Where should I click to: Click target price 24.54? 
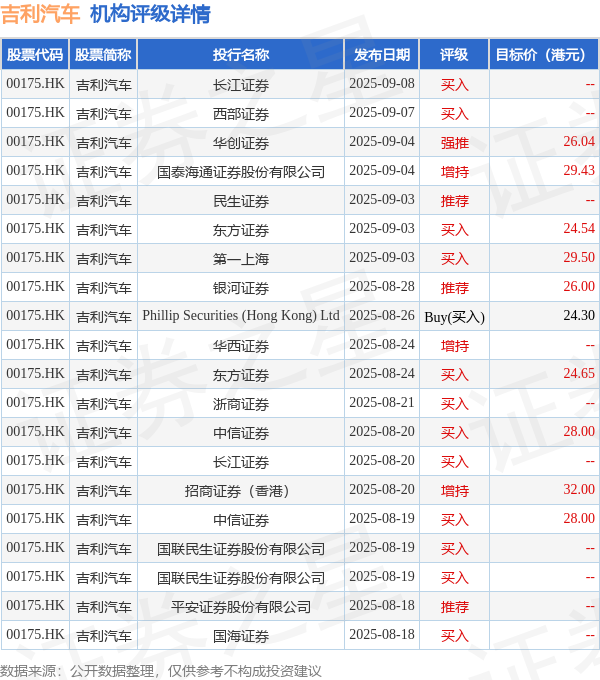coord(579,229)
